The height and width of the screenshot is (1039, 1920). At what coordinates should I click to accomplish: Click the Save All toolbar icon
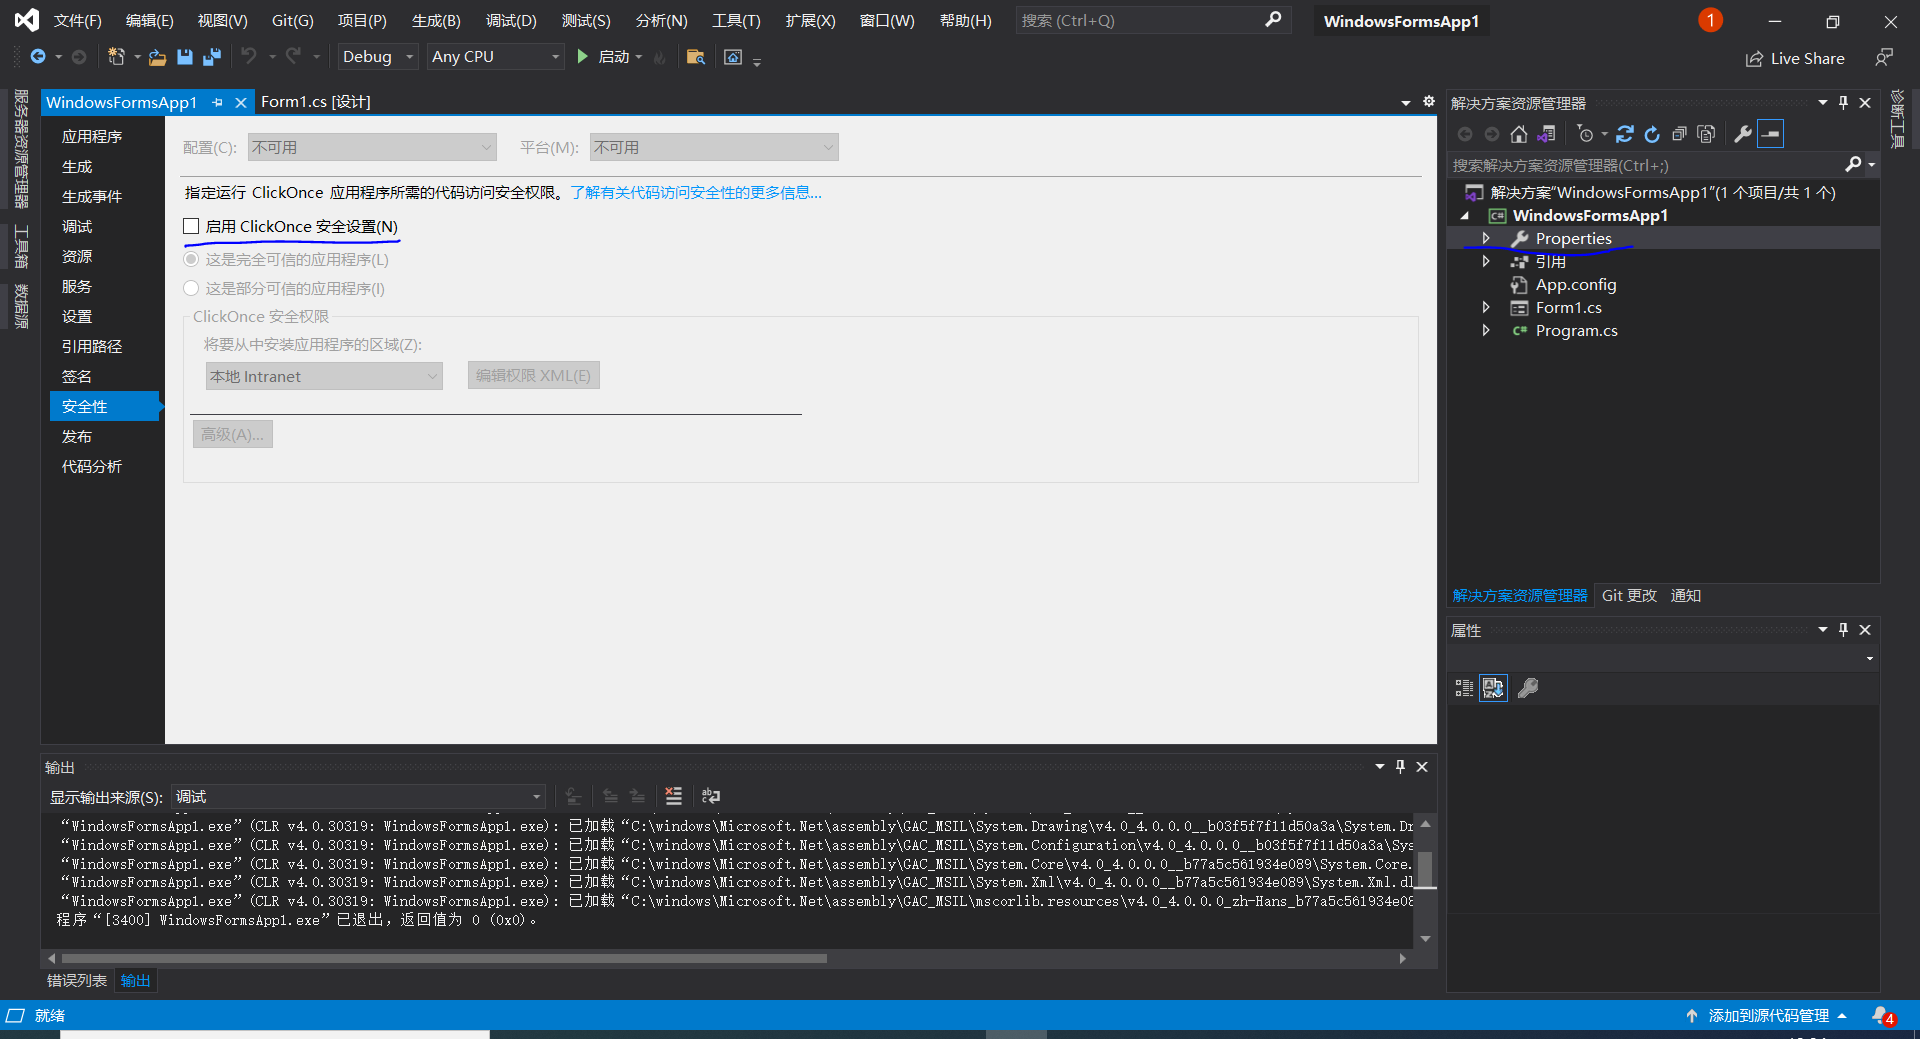(x=211, y=57)
